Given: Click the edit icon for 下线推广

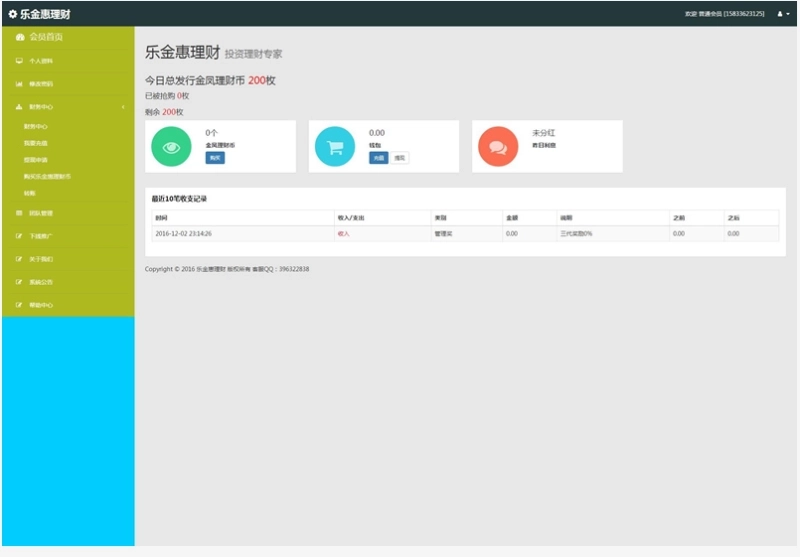Looking at the screenshot, I should pyautogui.click(x=19, y=236).
